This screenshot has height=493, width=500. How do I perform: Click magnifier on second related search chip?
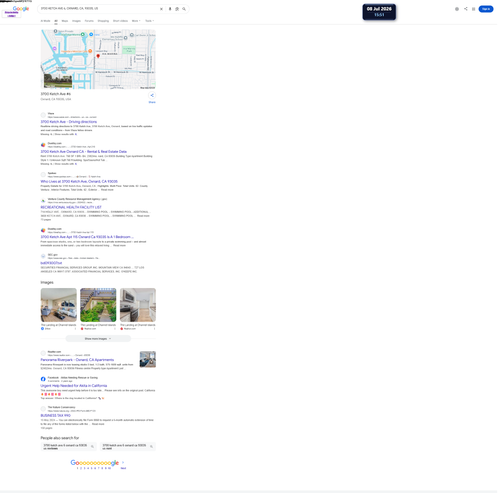click(x=151, y=447)
